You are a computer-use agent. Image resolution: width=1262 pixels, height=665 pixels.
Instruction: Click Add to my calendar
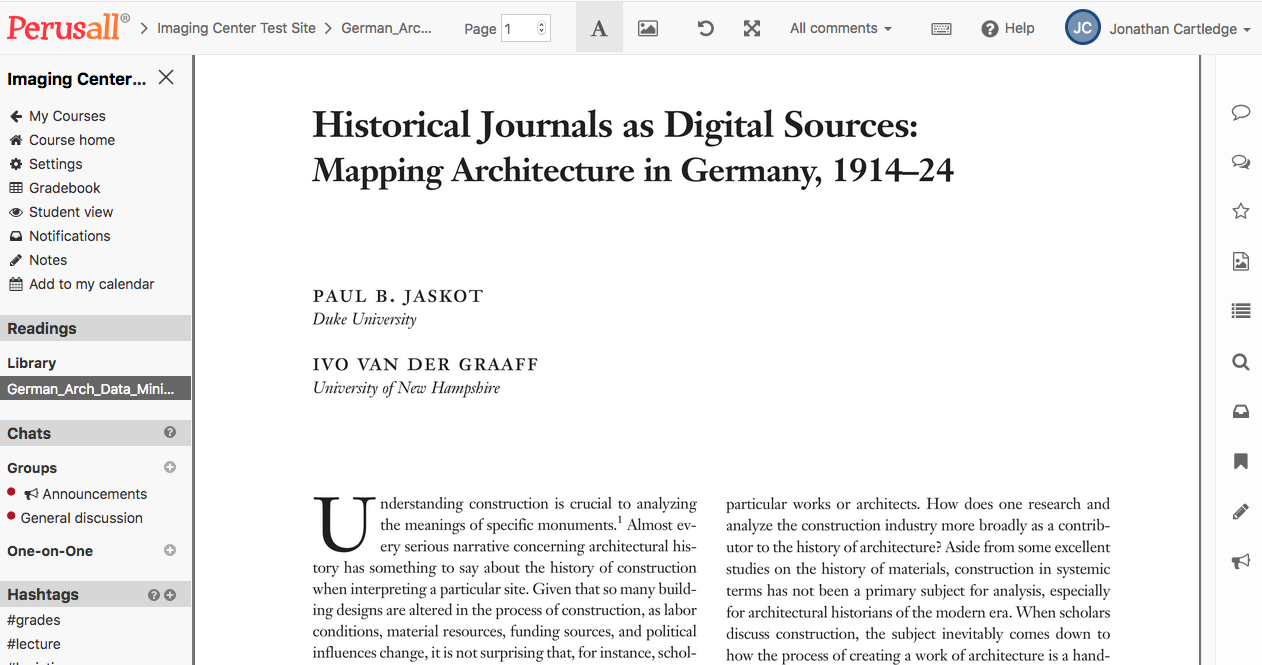tap(82, 284)
